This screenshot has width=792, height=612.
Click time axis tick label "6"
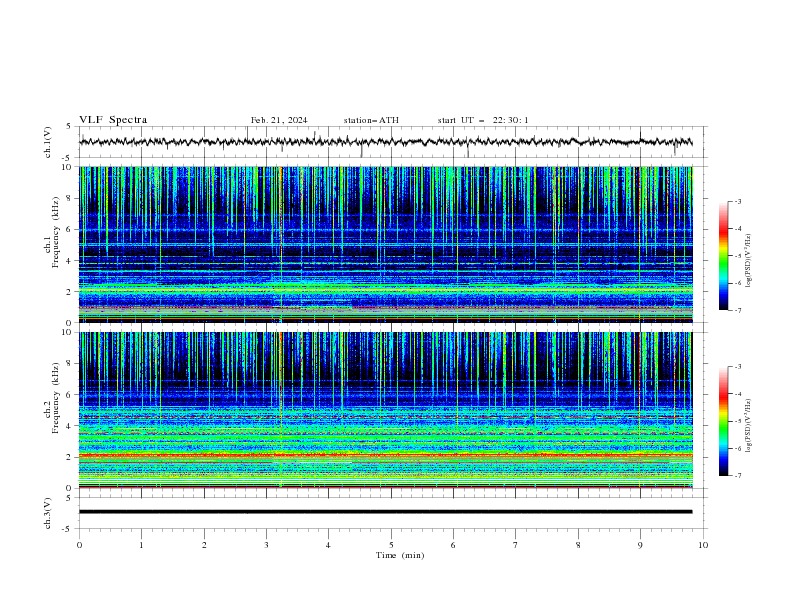point(453,545)
